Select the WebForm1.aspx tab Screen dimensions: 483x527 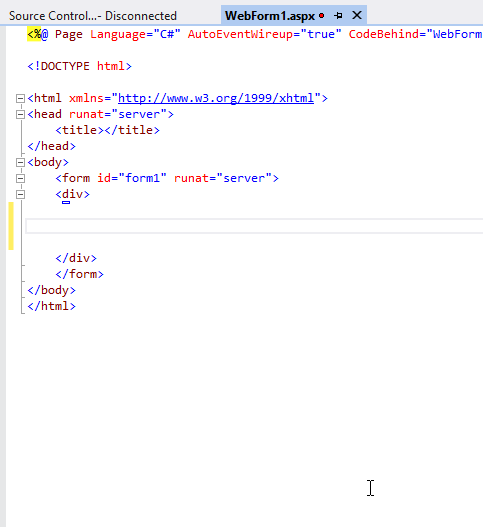[270, 16]
